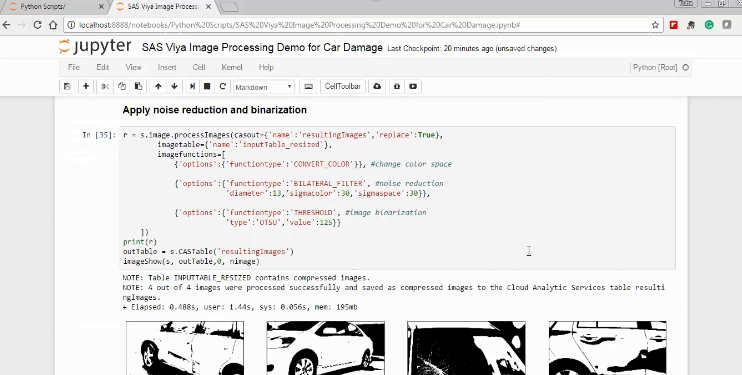Open the gray shield extension icon
The image size is (742, 375).
coord(727,25)
